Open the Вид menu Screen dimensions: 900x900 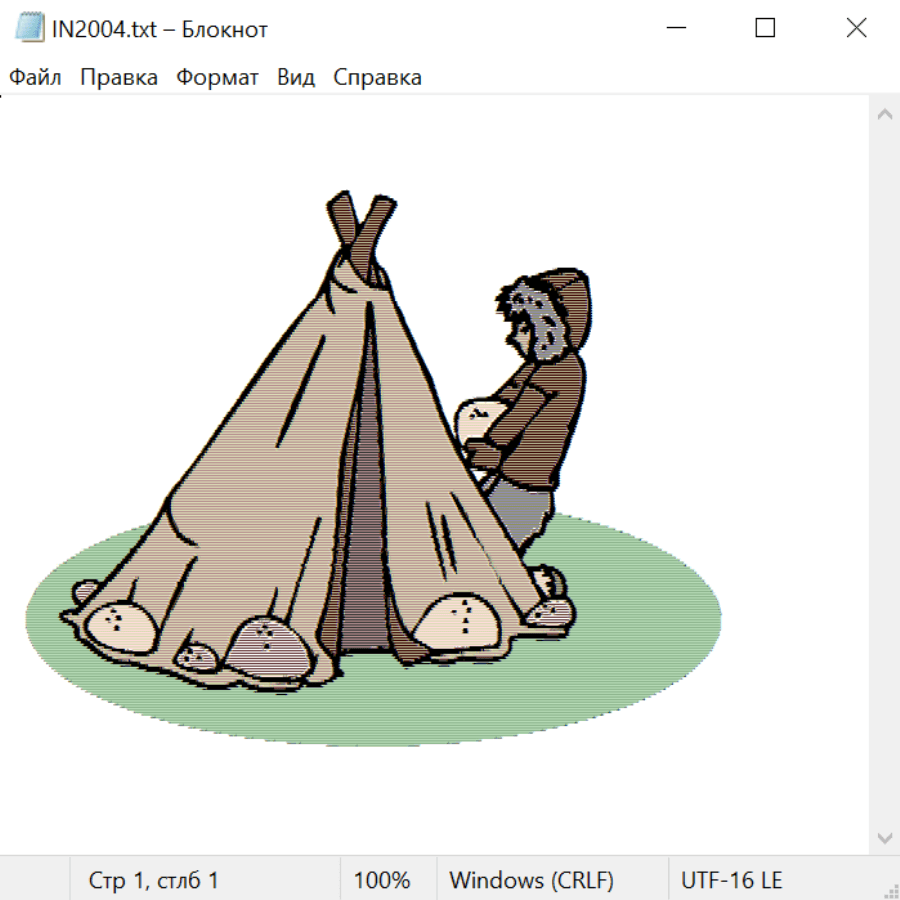coord(296,78)
